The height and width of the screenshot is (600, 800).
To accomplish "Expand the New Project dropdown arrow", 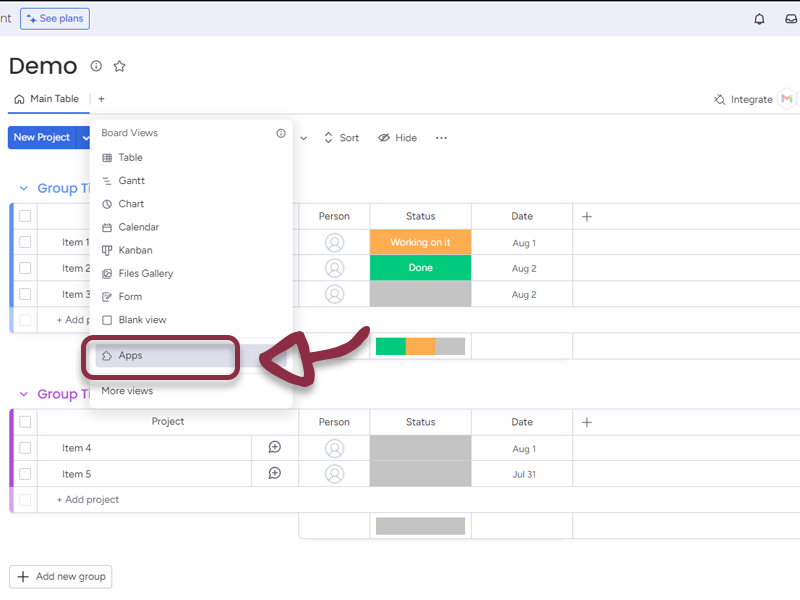I will point(84,138).
